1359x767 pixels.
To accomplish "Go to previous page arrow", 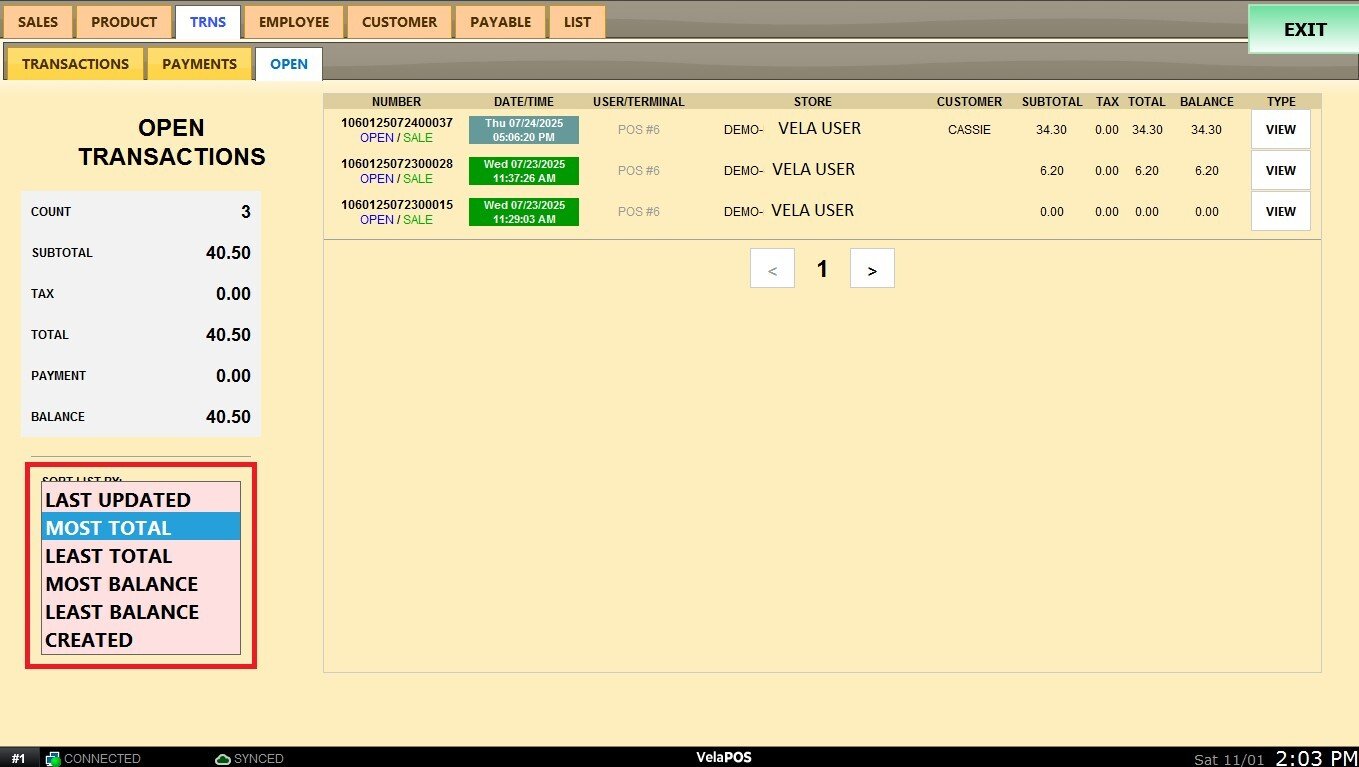I will click(x=772, y=269).
